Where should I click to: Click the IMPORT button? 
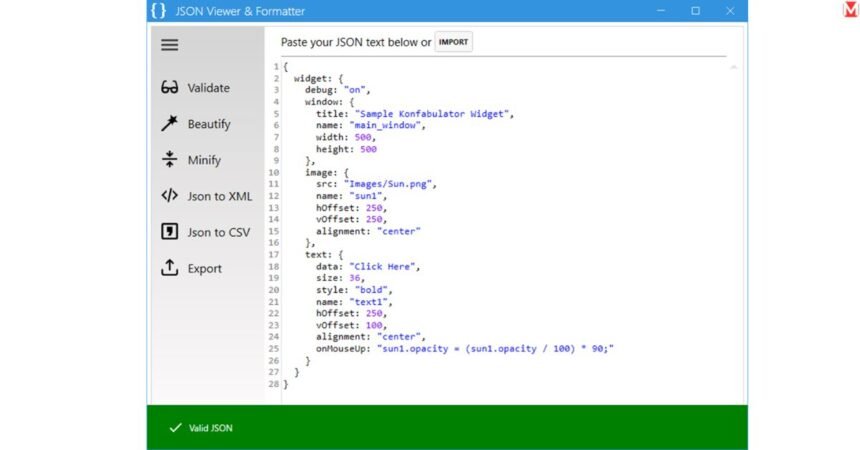click(x=454, y=42)
